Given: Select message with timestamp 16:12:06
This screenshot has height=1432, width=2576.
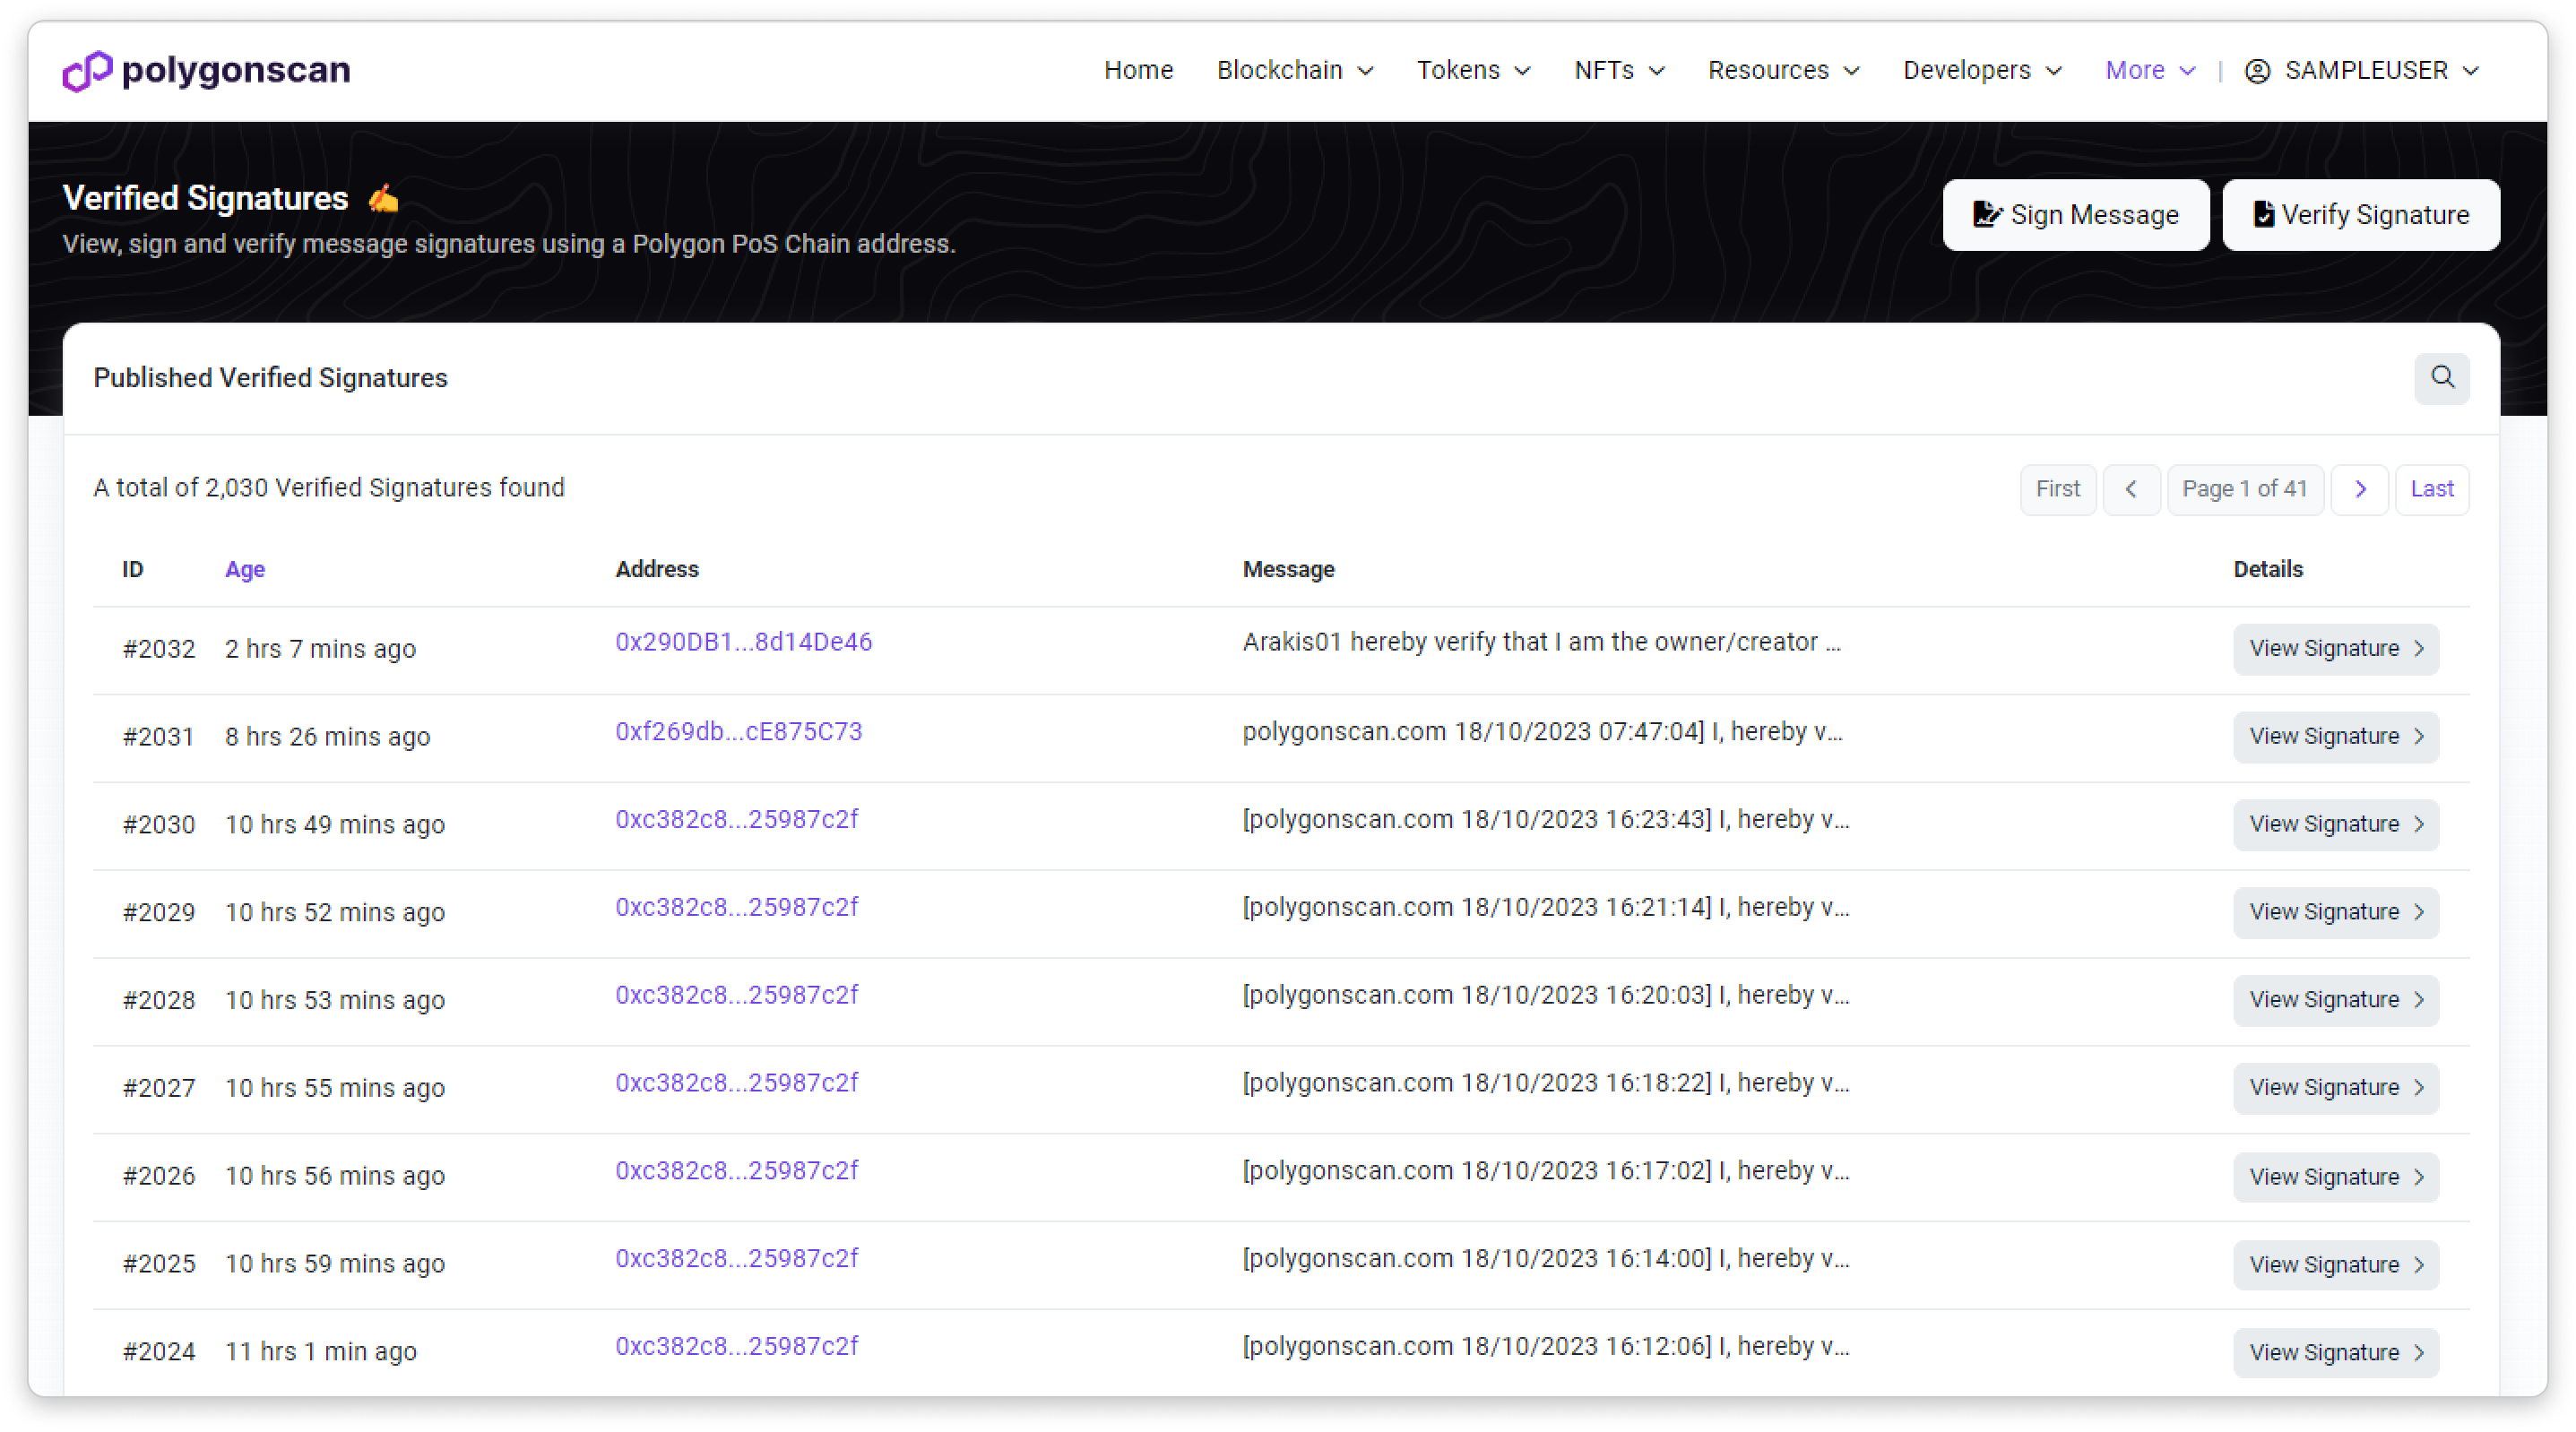Looking at the screenshot, I should coord(1546,1347).
